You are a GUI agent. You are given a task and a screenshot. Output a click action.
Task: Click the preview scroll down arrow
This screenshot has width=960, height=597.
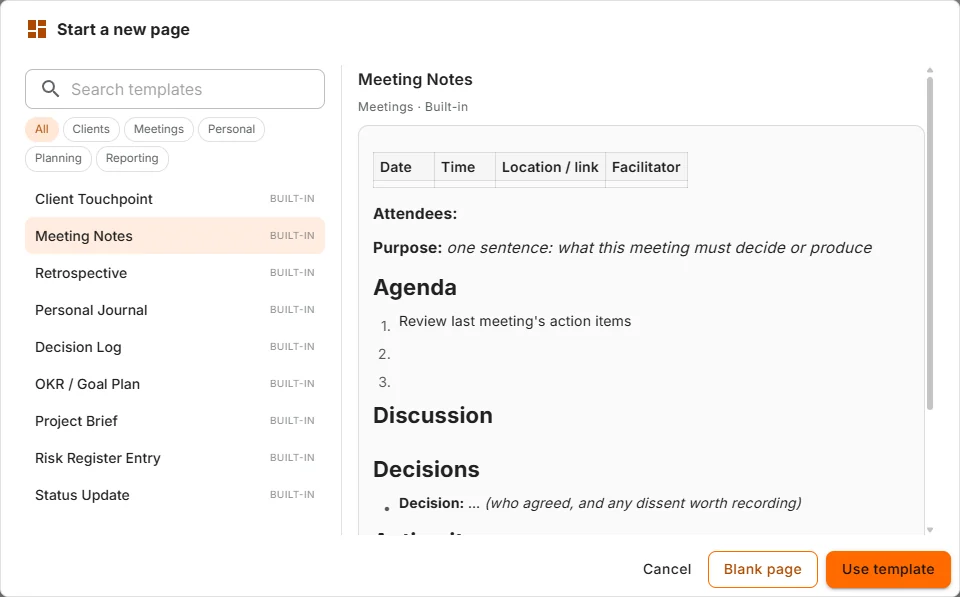coord(930,530)
